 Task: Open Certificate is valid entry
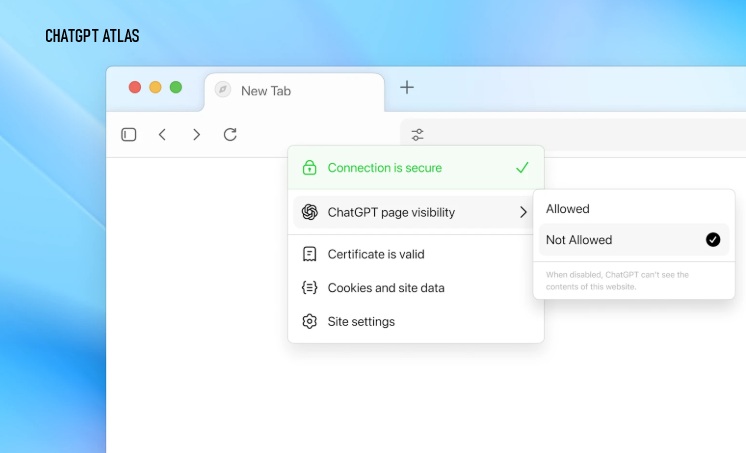click(x=416, y=254)
